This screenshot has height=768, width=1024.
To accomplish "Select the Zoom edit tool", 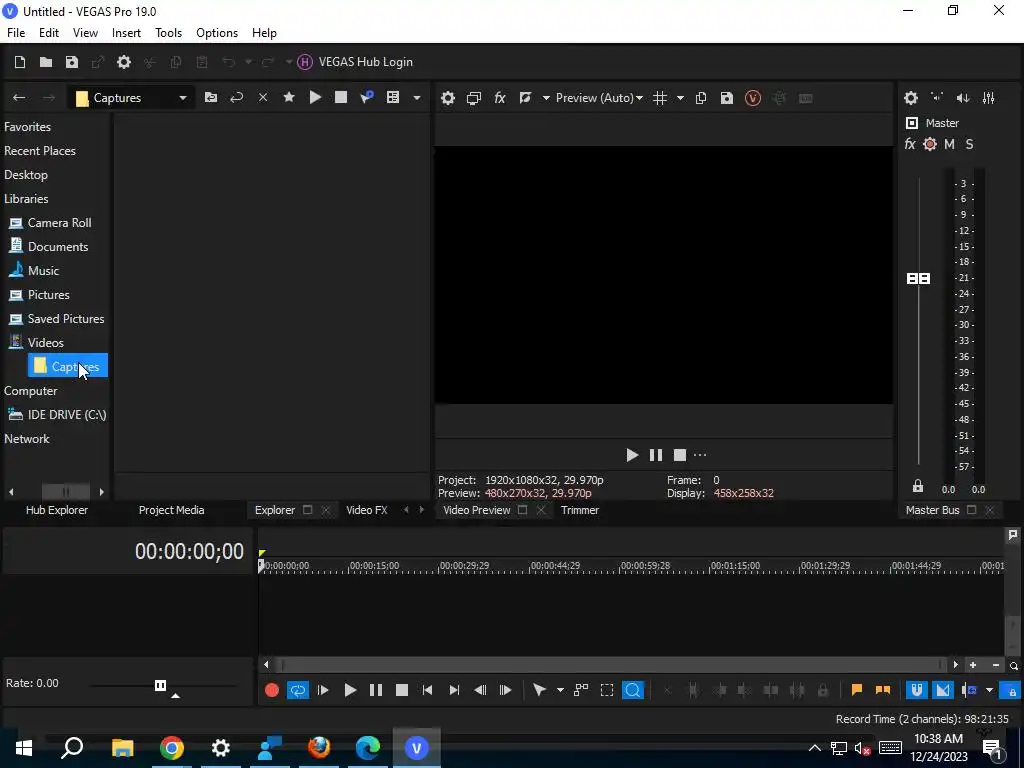I will [633, 690].
